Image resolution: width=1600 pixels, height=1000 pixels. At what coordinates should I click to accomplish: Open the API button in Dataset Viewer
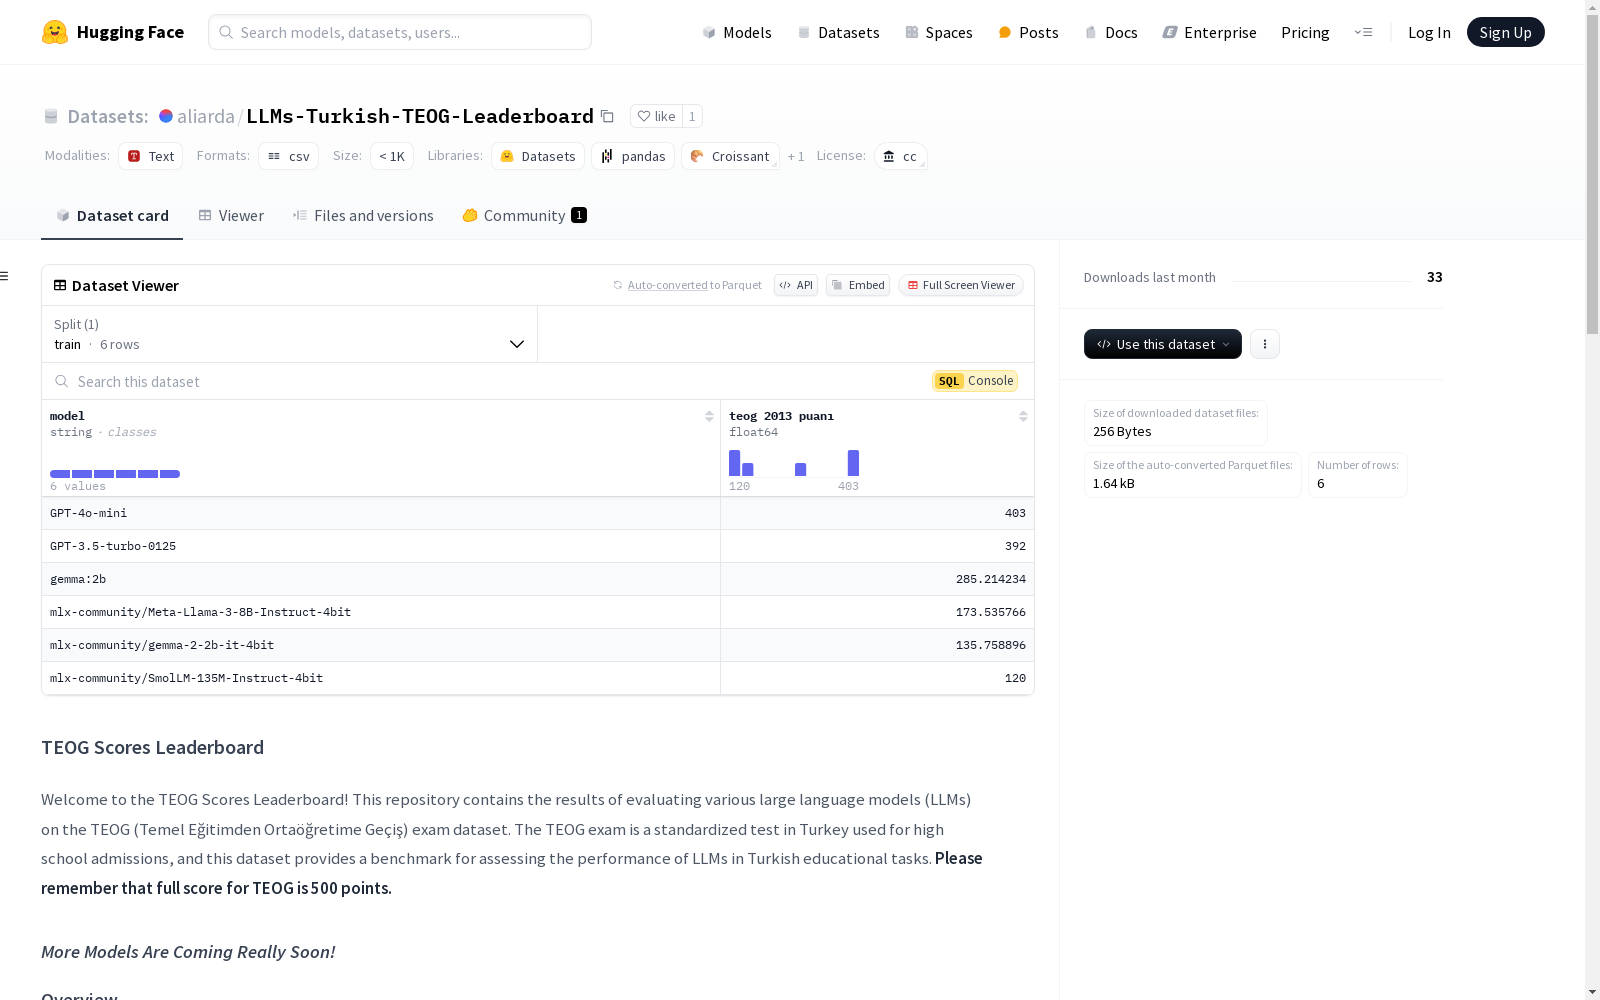coord(796,285)
